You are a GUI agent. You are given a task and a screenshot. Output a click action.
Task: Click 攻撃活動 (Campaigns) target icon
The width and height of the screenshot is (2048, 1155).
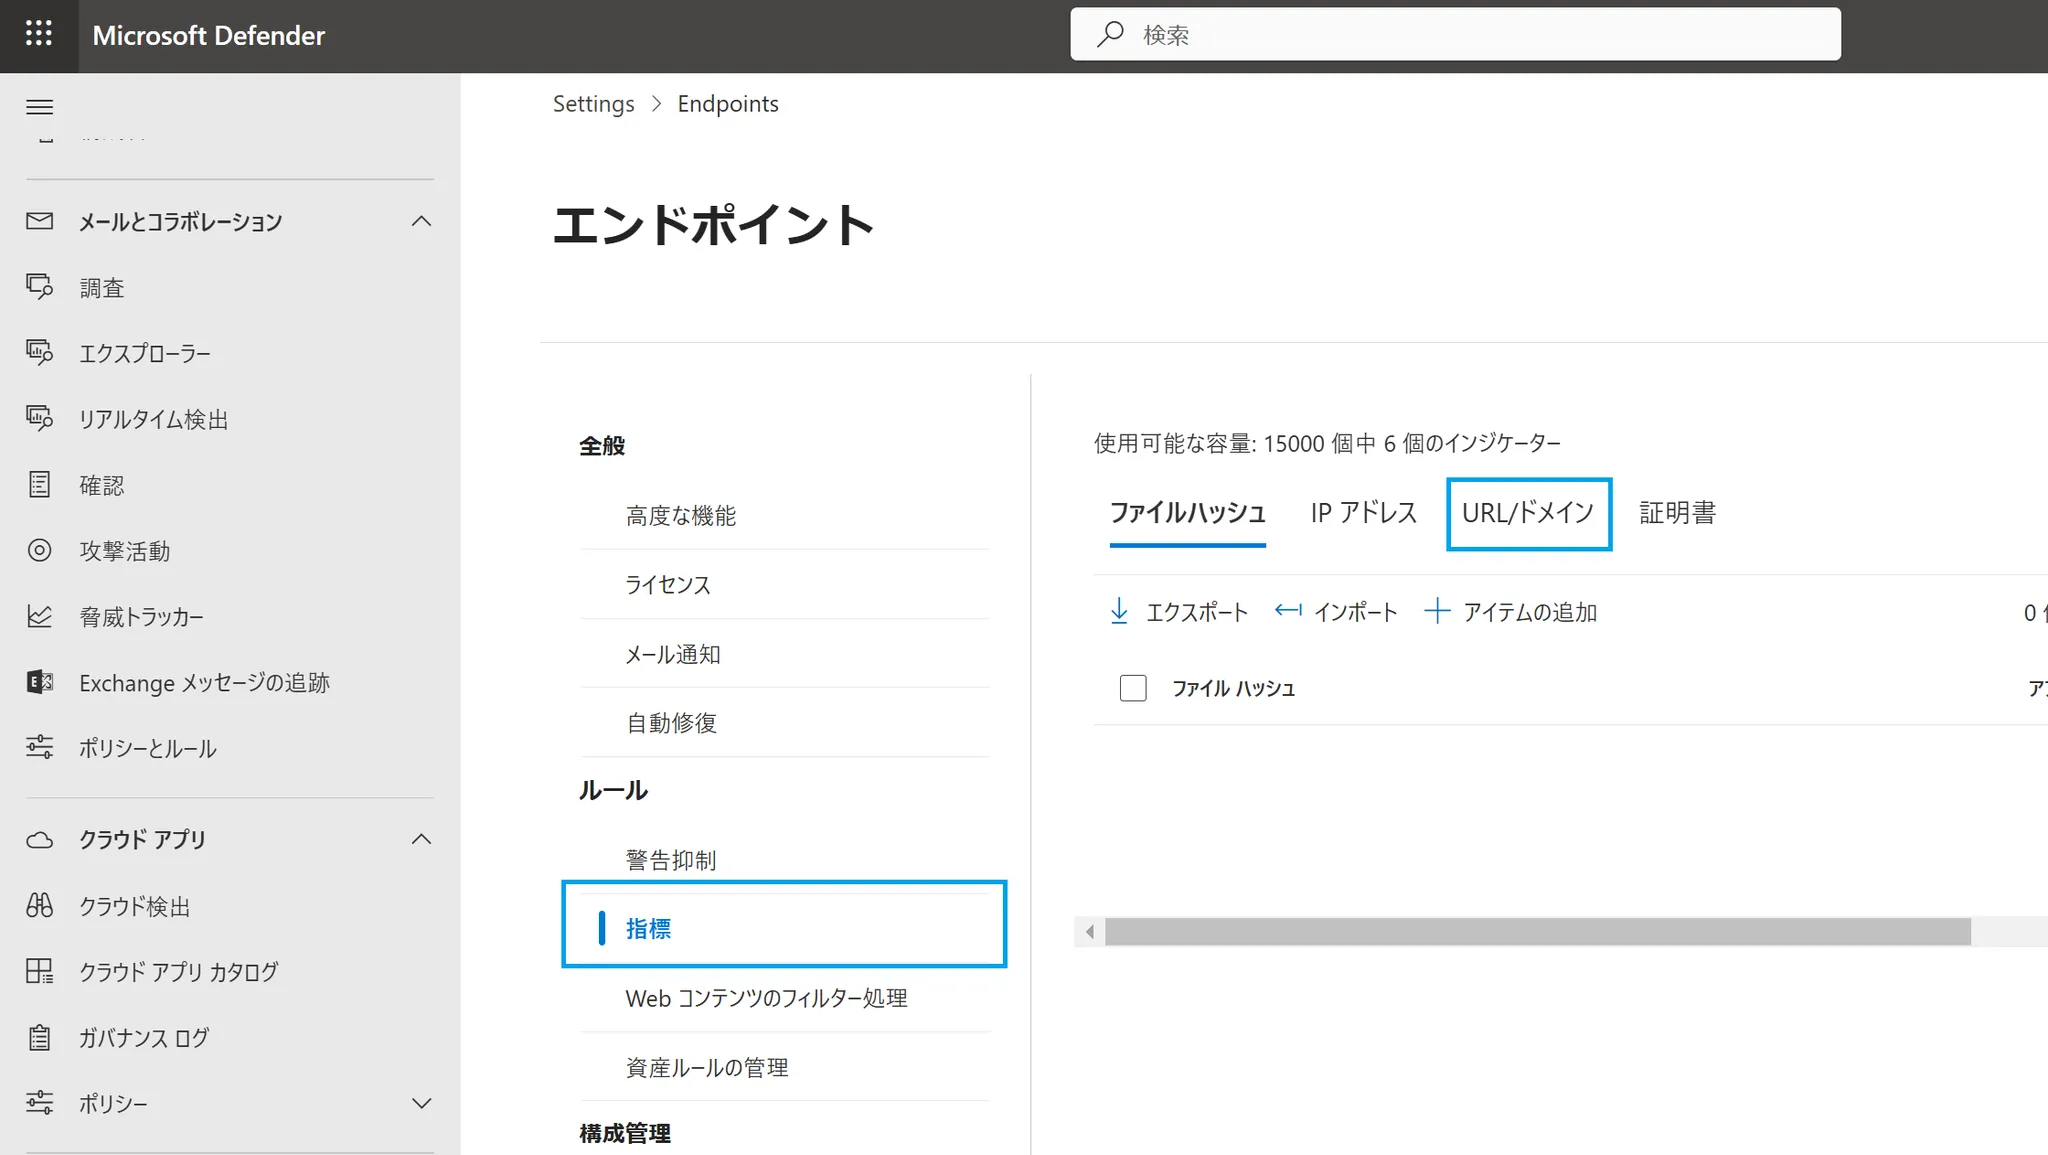[x=39, y=551]
